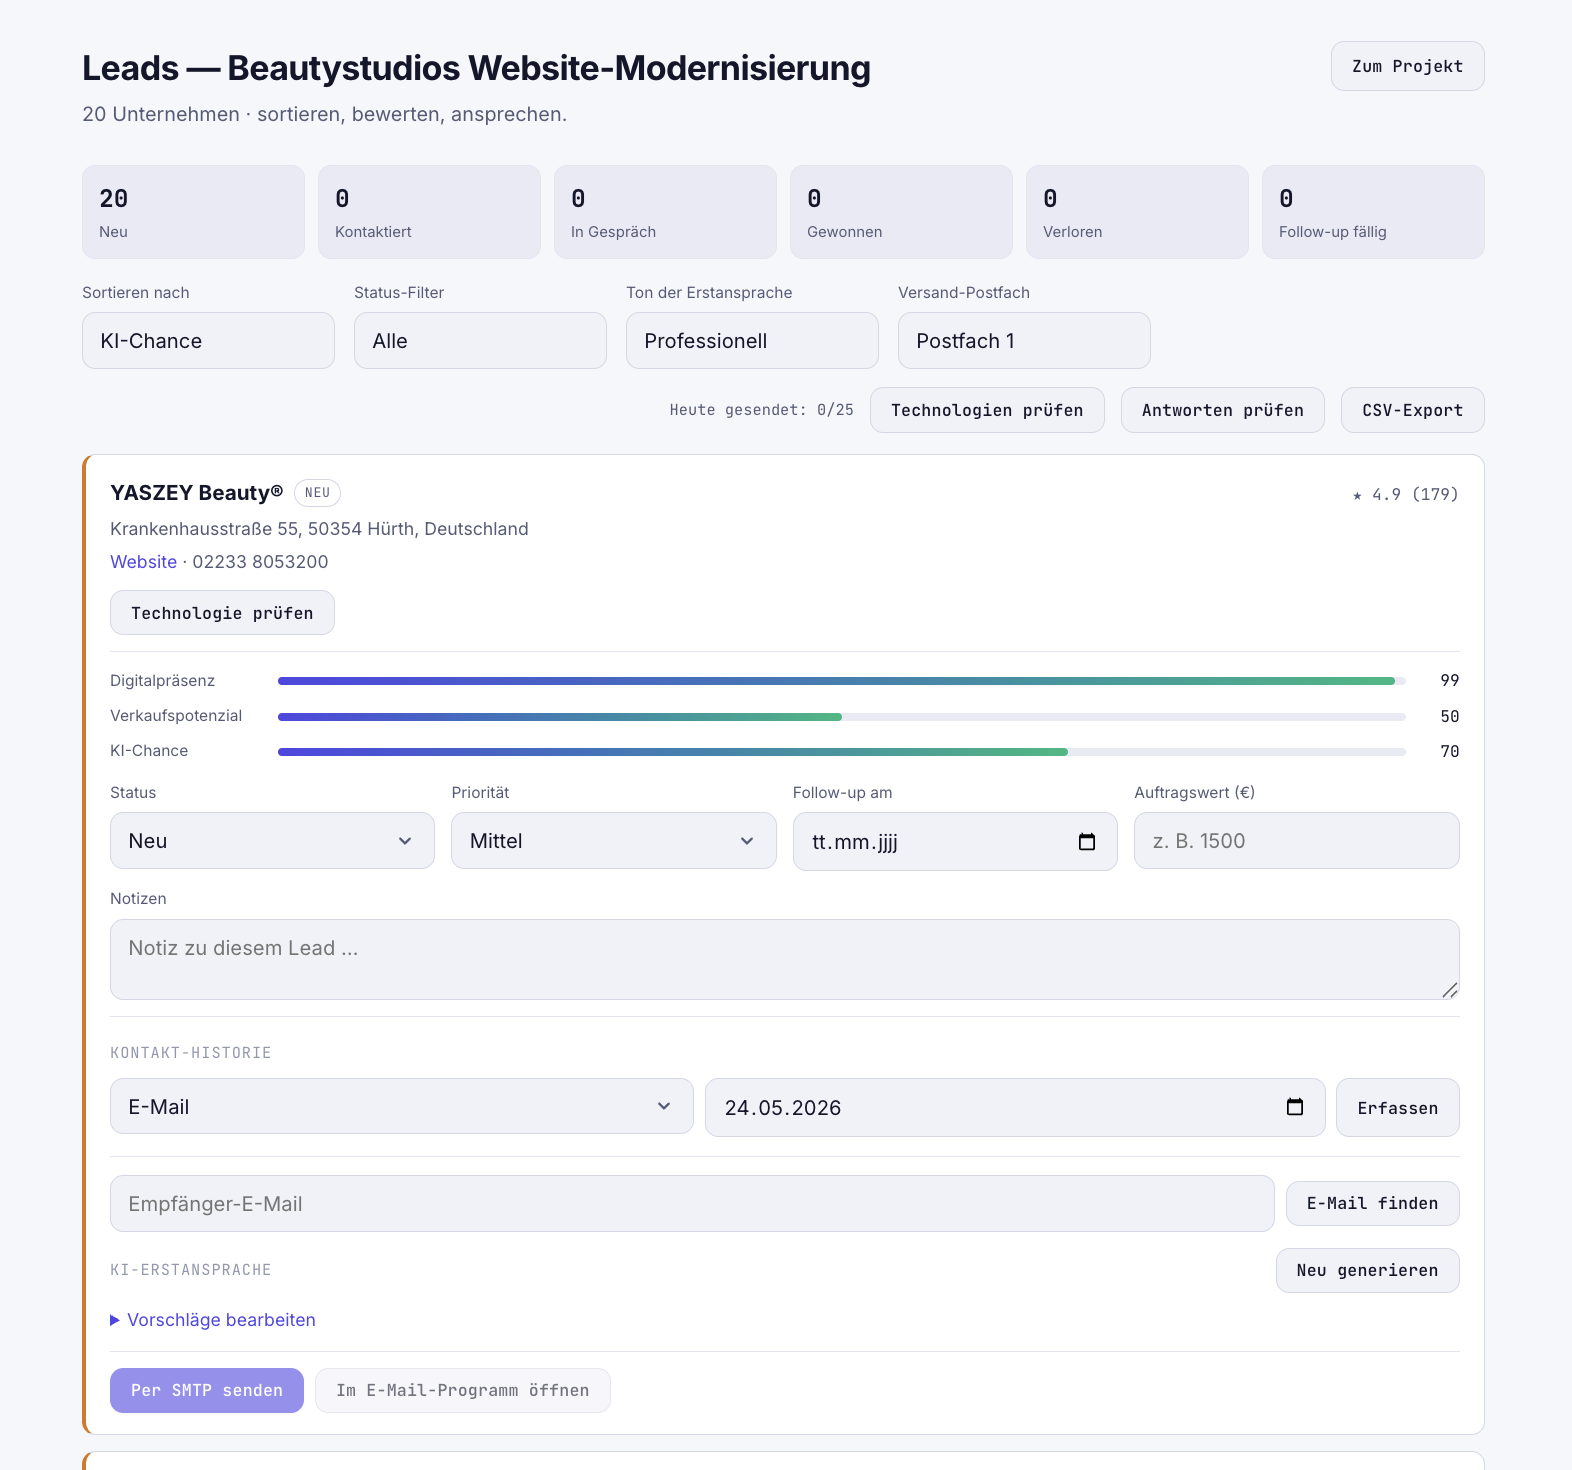This screenshot has width=1572, height=1470.
Task: Open the Versand-Postfach Postfach 1 dropdown
Action: (1024, 341)
